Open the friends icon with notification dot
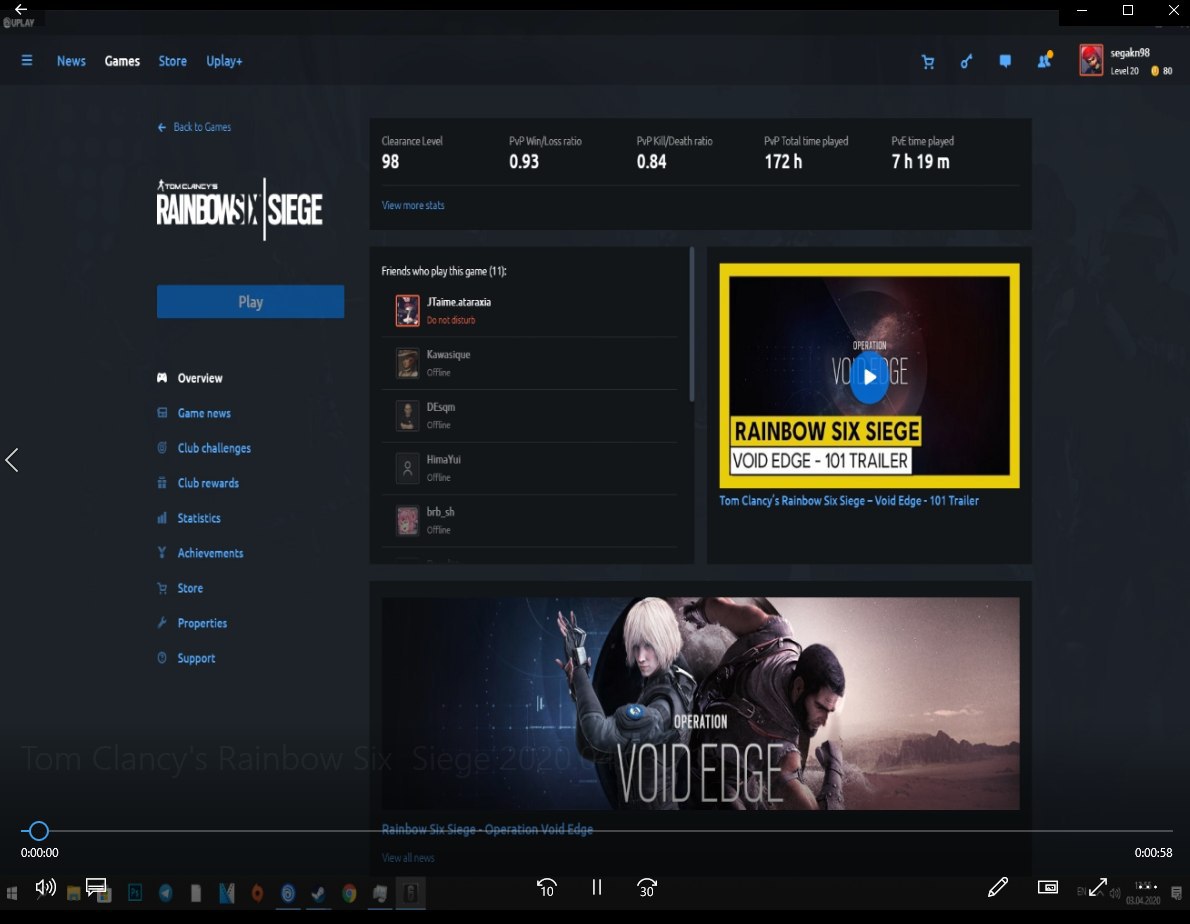The height and width of the screenshot is (924, 1190). 1045,60
